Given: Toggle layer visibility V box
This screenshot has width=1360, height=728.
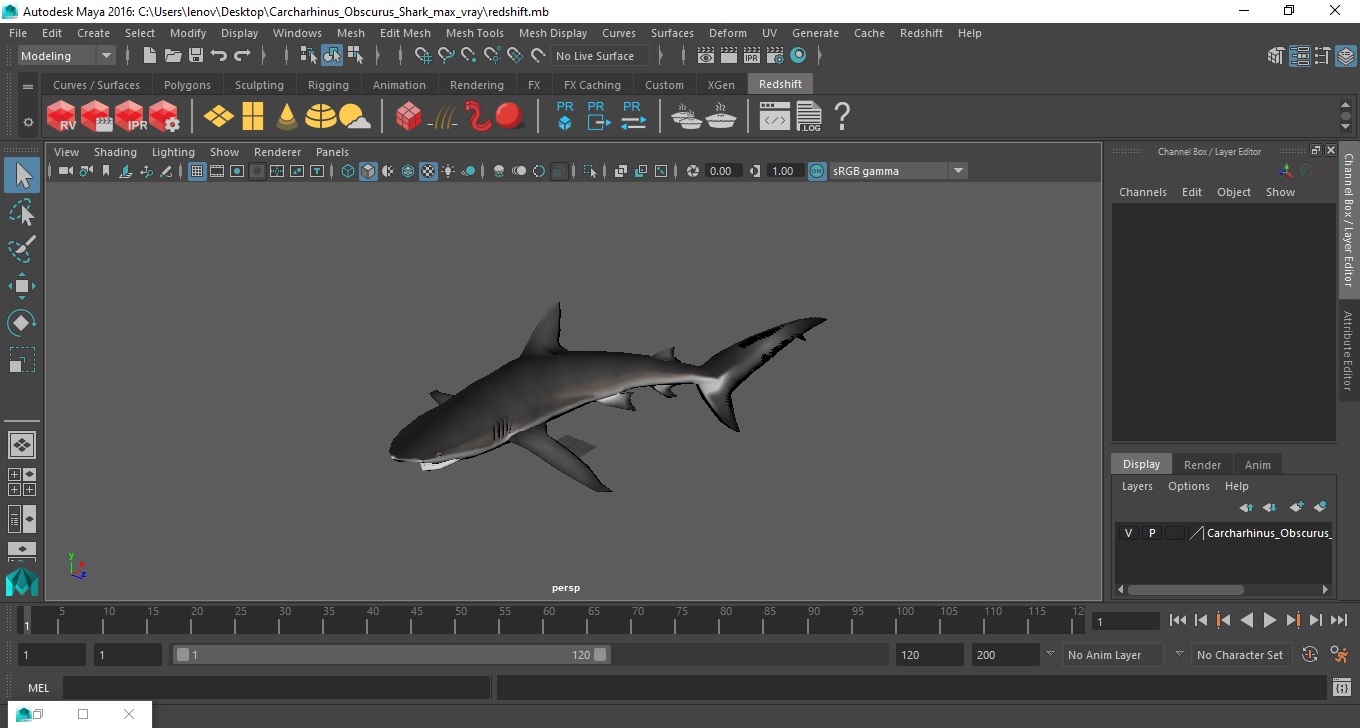Looking at the screenshot, I should point(1129,533).
